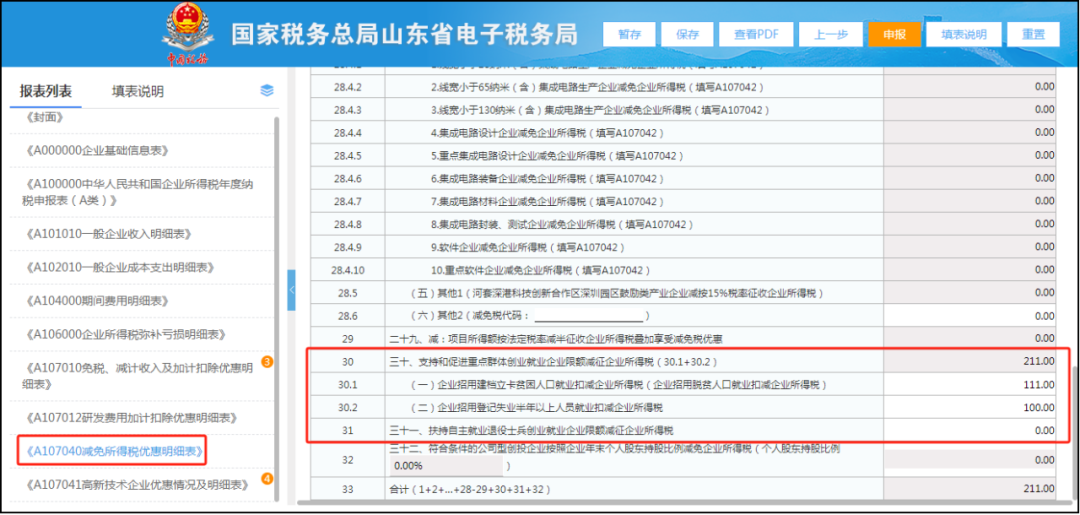Open 《A102010一般企业成本支出明细表》
The height and width of the screenshot is (515, 1080).
click(119, 268)
